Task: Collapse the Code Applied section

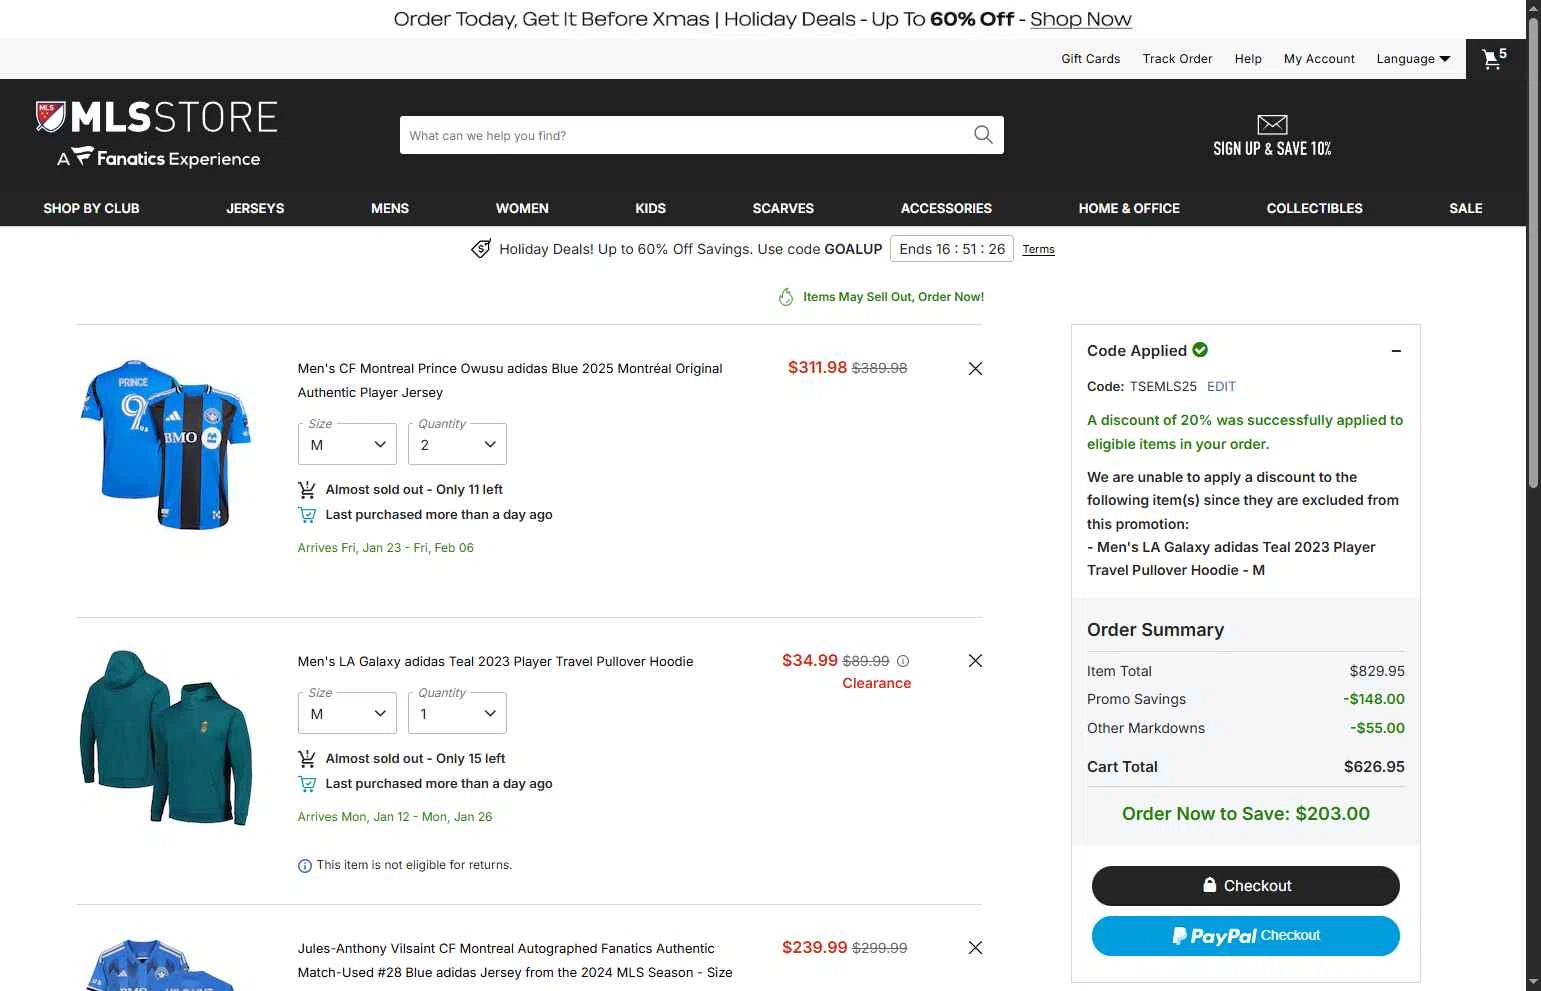Action: (x=1396, y=351)
